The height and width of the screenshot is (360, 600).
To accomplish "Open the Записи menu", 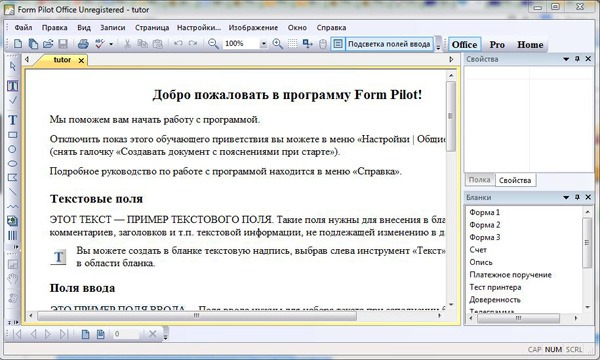I will [113, 28].
